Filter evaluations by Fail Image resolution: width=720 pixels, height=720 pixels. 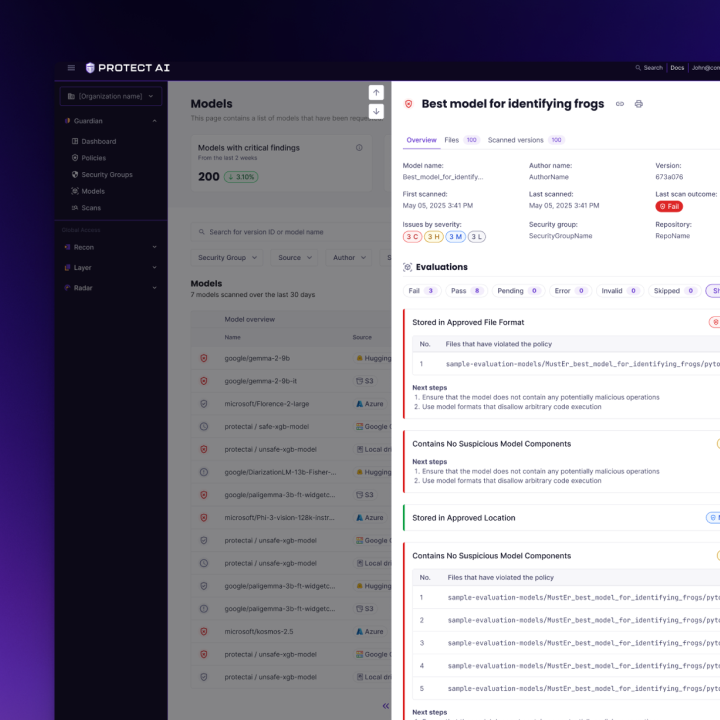coord(422,291)
